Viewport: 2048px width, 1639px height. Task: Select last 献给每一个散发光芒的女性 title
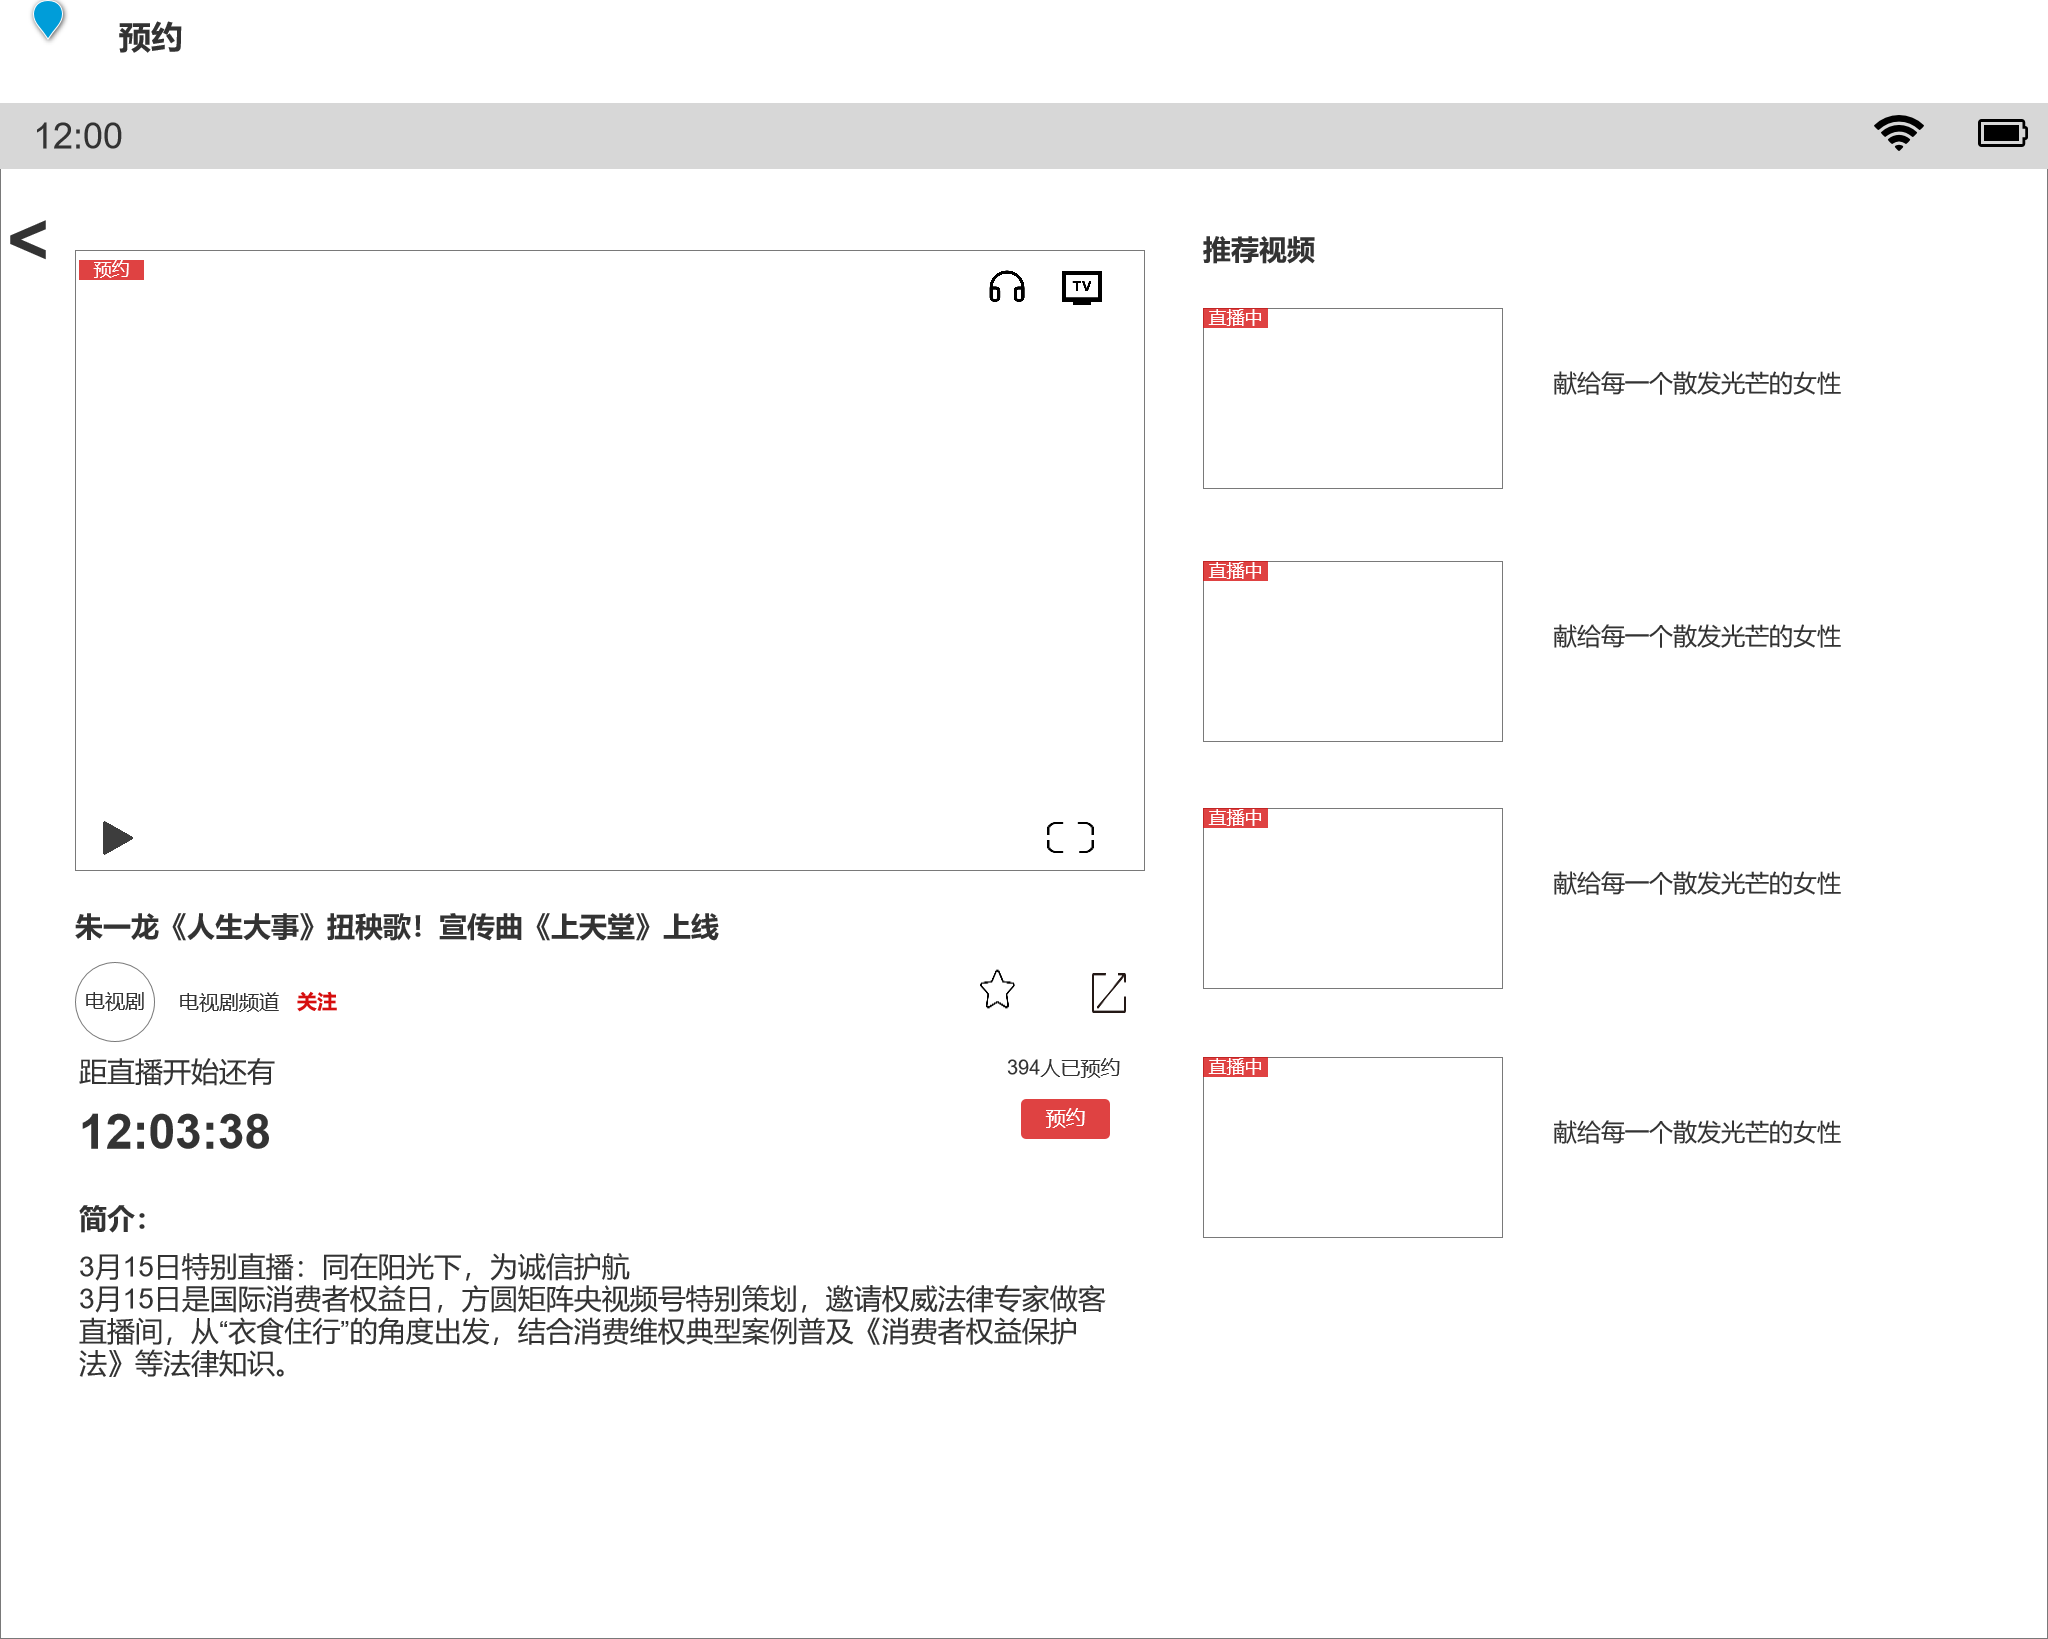pyautogui.click(x=1696, y=1132)
